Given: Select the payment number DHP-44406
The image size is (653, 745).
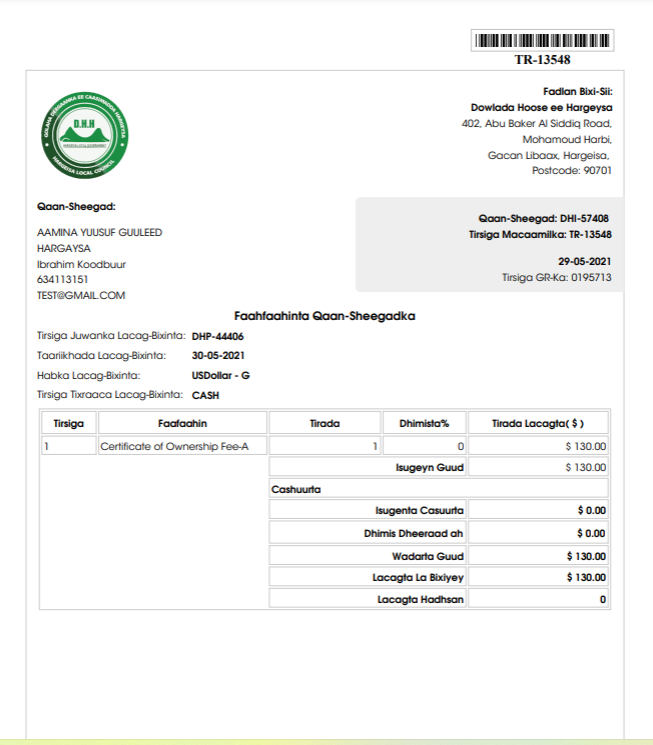Looking at the screenshot, I should click(x=218, y=336).
